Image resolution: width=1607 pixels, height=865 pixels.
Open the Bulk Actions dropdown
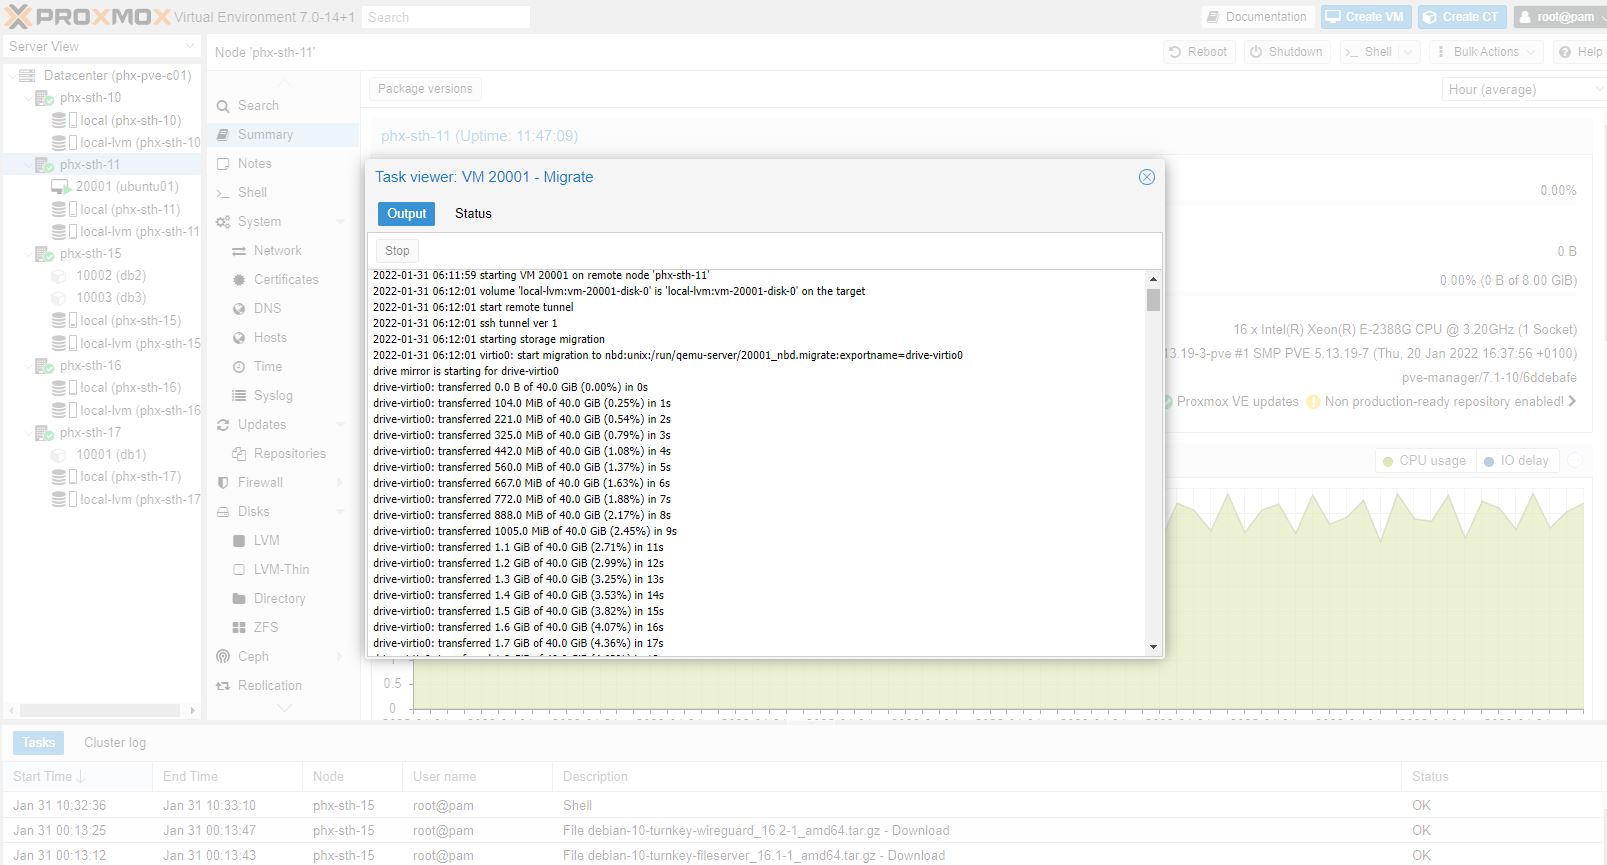(x=1485, y=52)
